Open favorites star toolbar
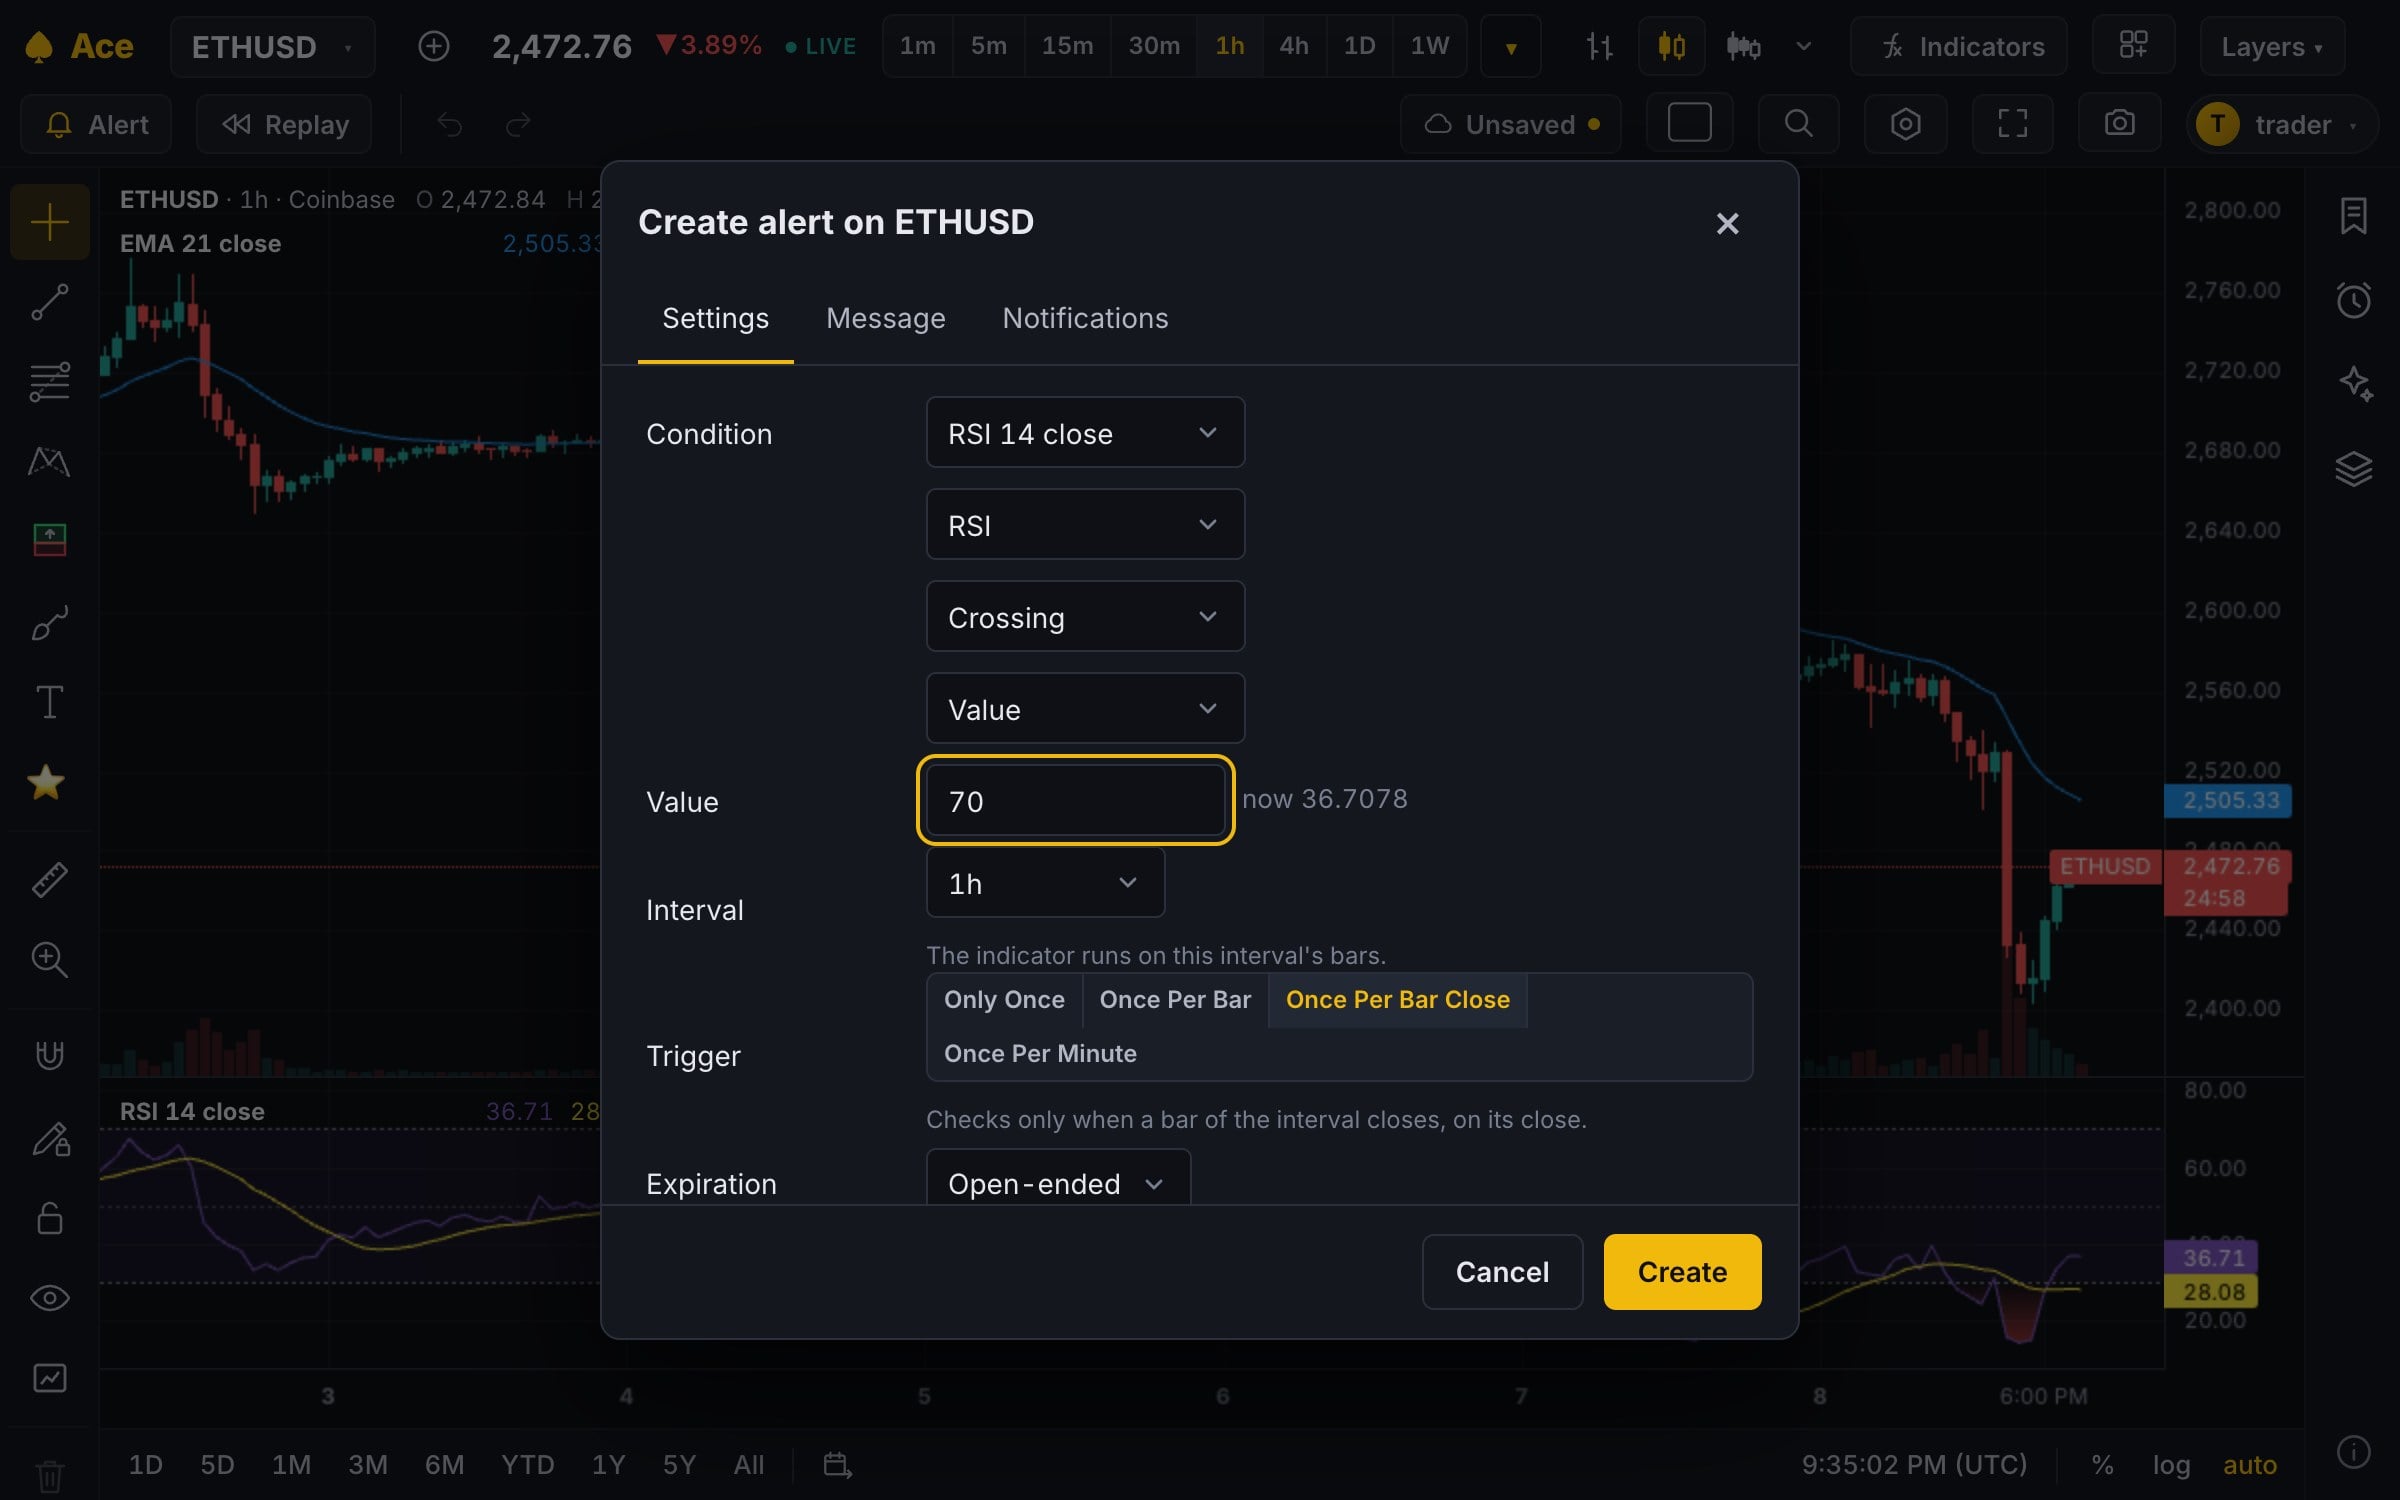 coord(47,782)
